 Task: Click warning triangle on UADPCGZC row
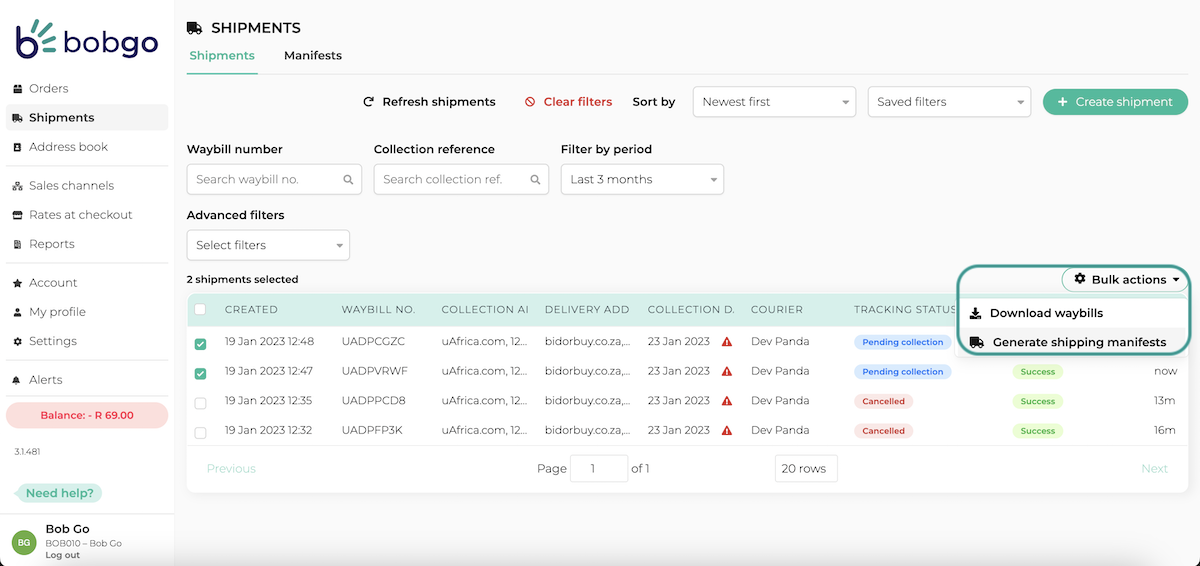click(x=727, y=342)
